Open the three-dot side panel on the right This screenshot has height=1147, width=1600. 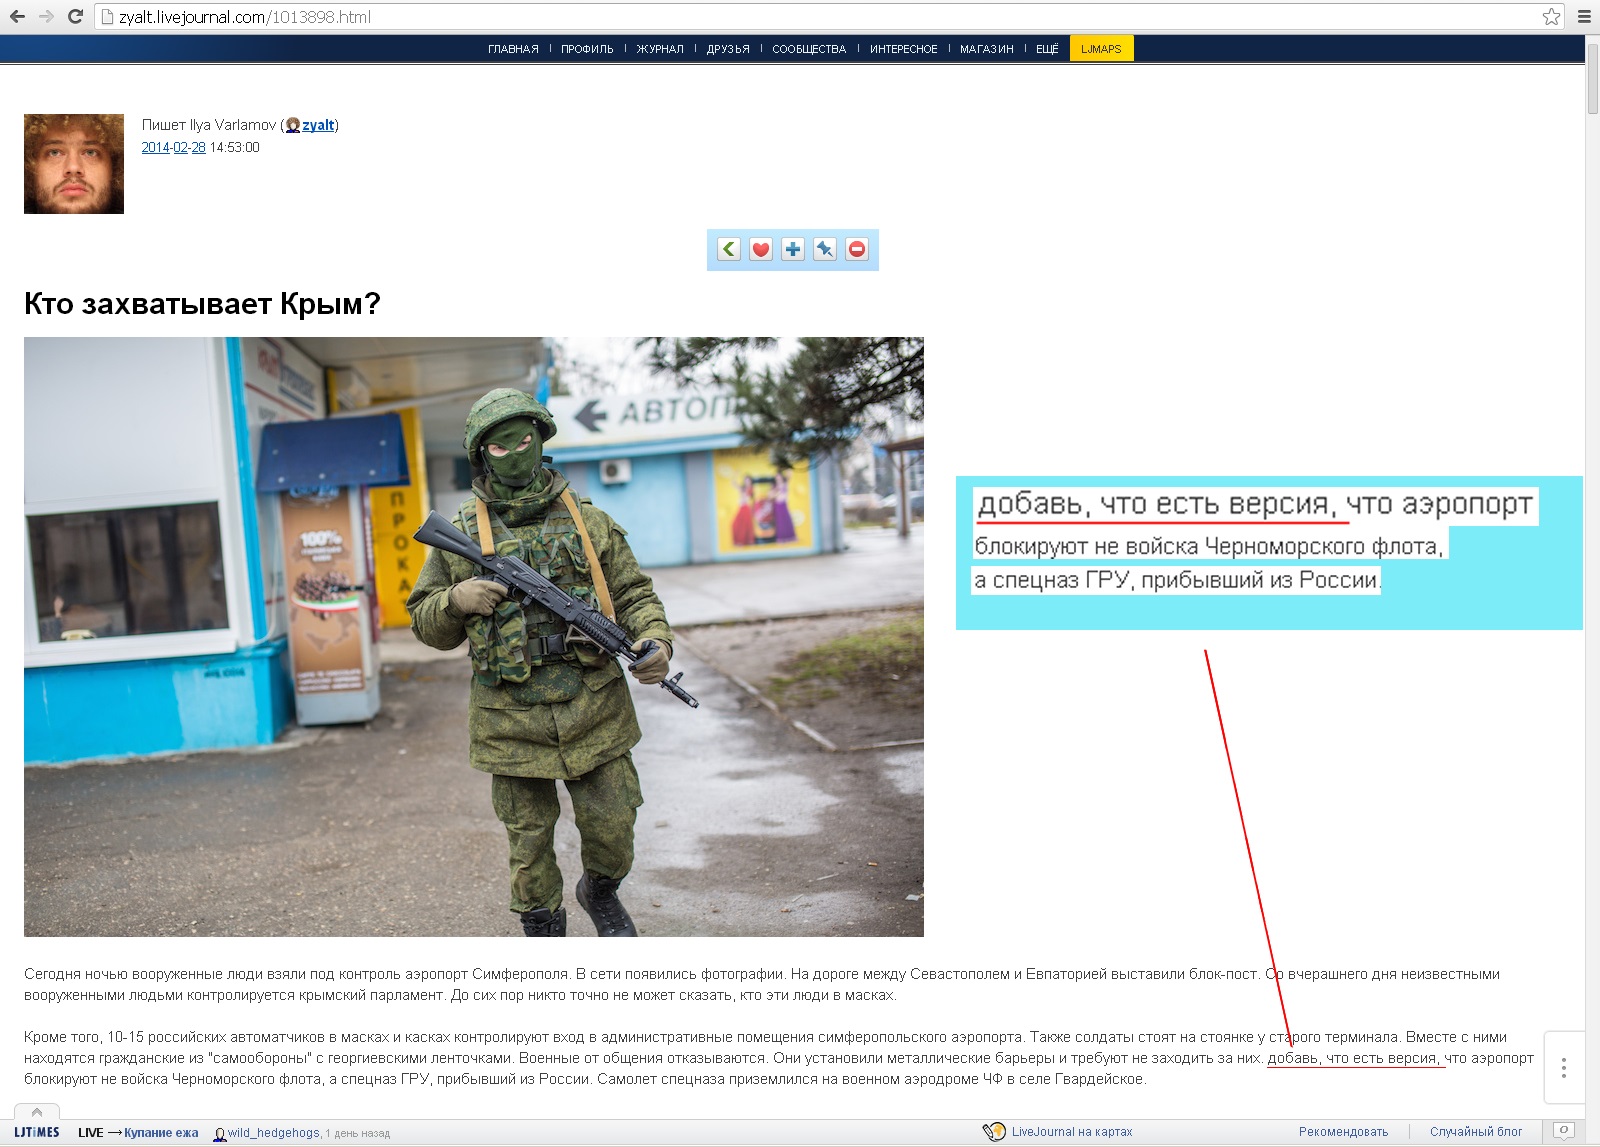coord(1564,1068)
